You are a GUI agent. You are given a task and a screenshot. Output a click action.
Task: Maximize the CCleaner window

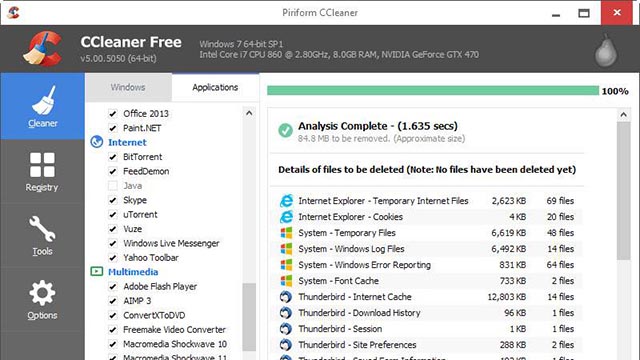[584, 13]
